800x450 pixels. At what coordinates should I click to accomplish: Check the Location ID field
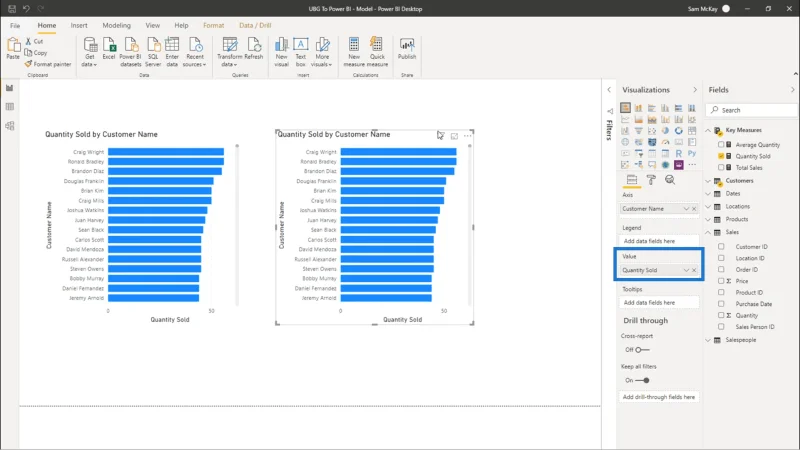pyautogui.click(x=721, y=258)
